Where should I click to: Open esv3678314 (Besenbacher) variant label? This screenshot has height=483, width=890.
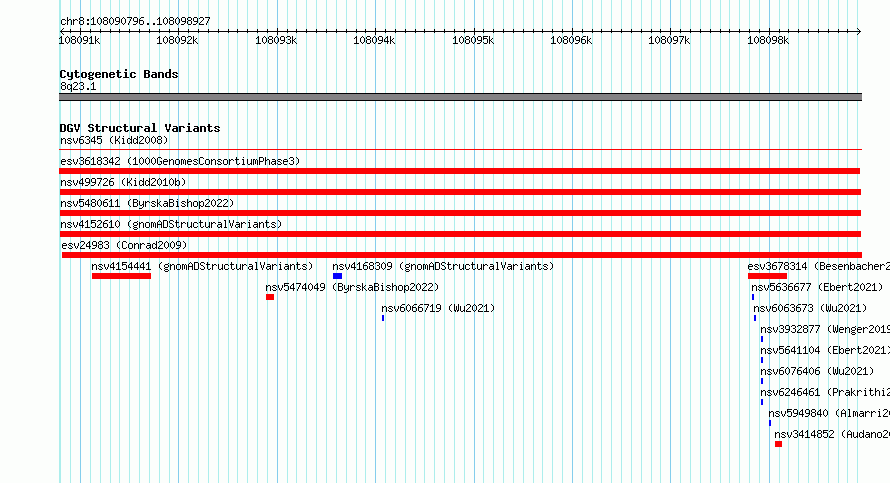[818, 266]
